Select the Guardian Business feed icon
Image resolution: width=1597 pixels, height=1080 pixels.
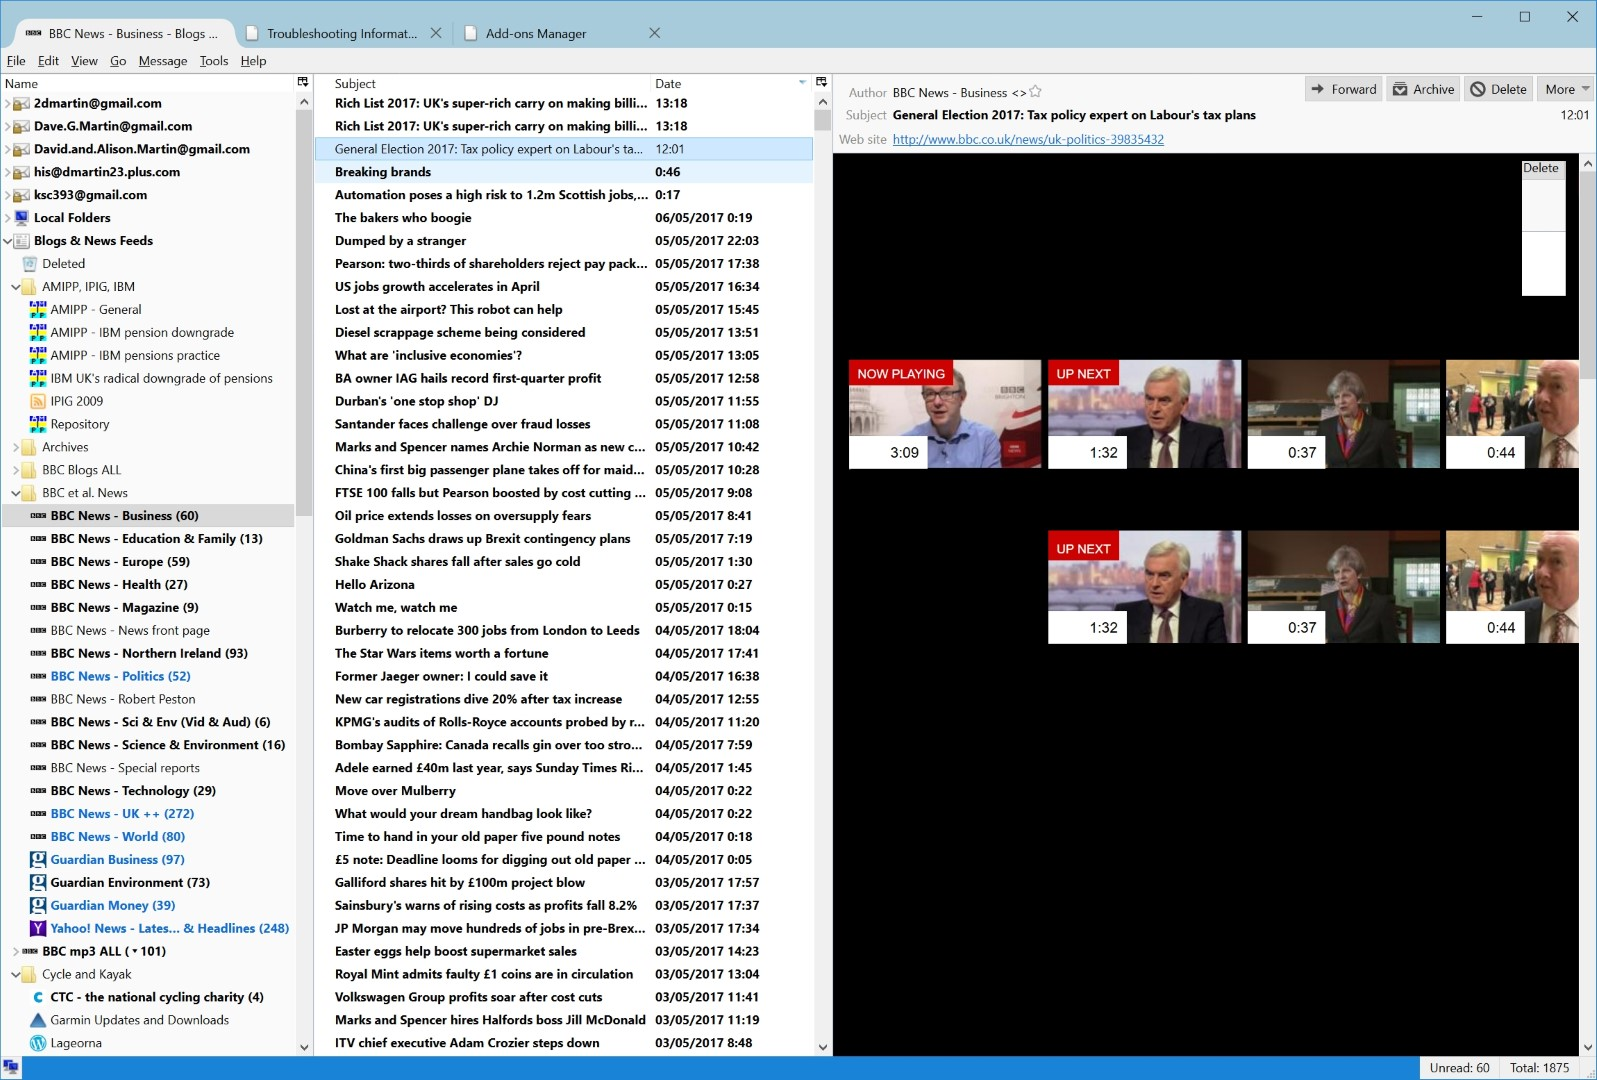[x=38, y=859]
